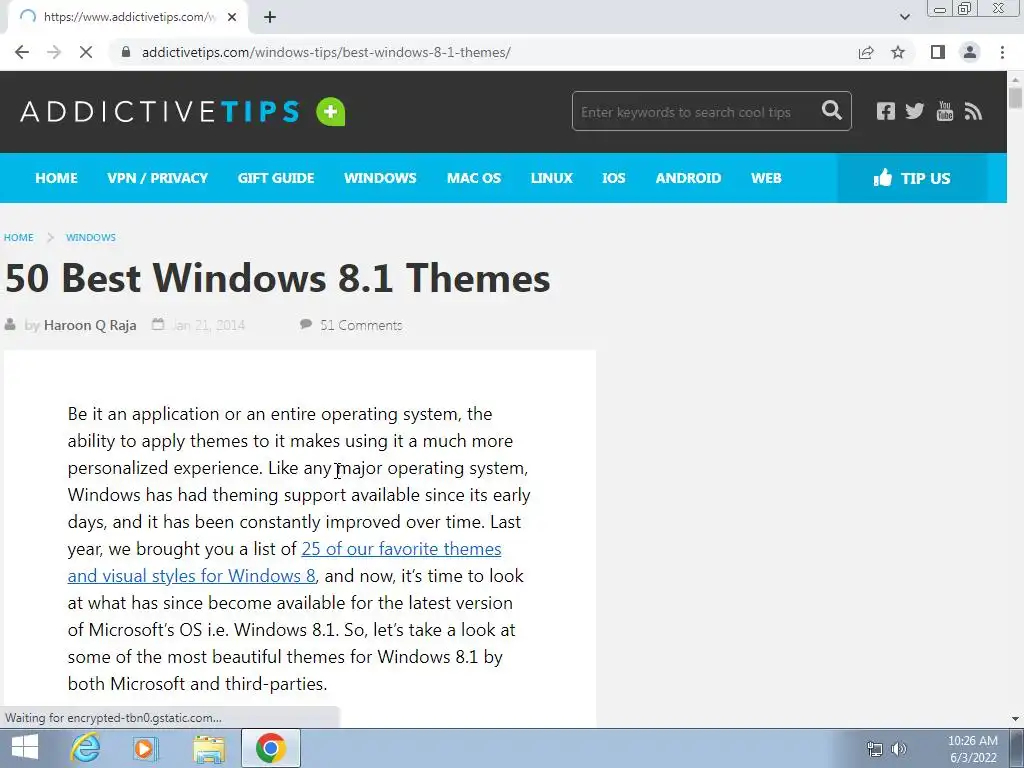
Task: Click the HOME breadcrumb link
Action: [18, 238]
